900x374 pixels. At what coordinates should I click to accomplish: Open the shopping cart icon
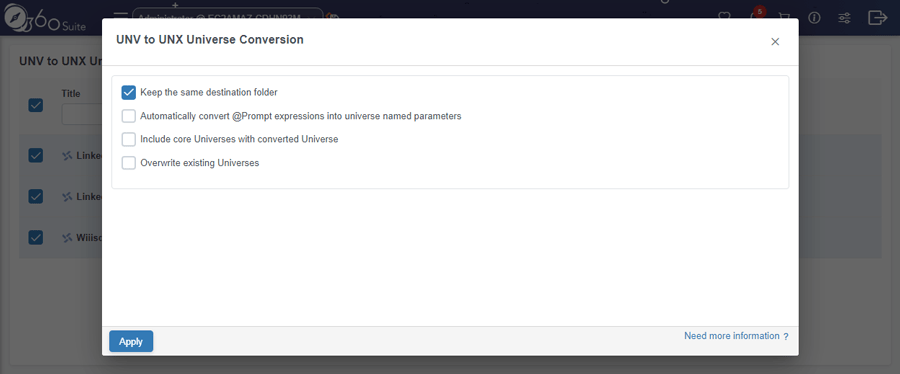tap(783, 18)
